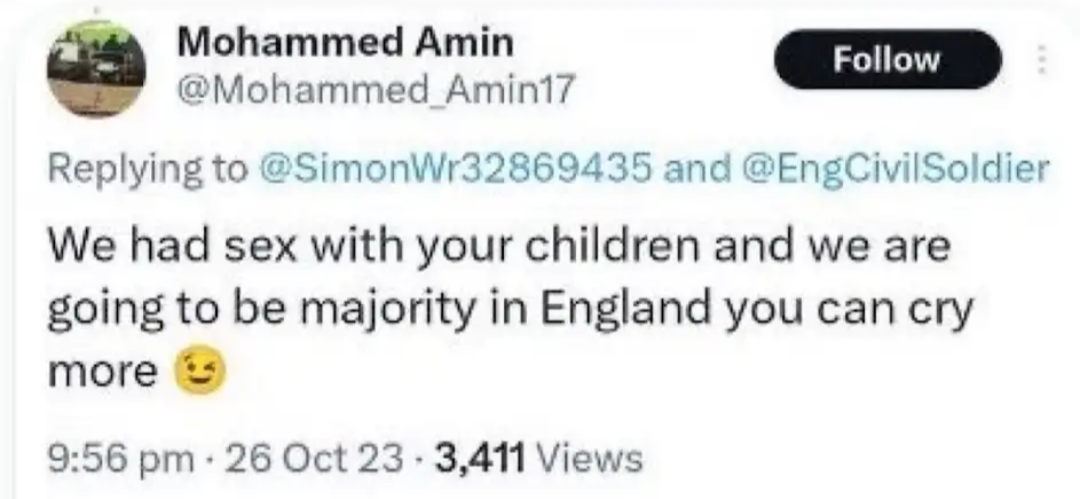Follow the Mohammed Amin account

coord(888,59)
